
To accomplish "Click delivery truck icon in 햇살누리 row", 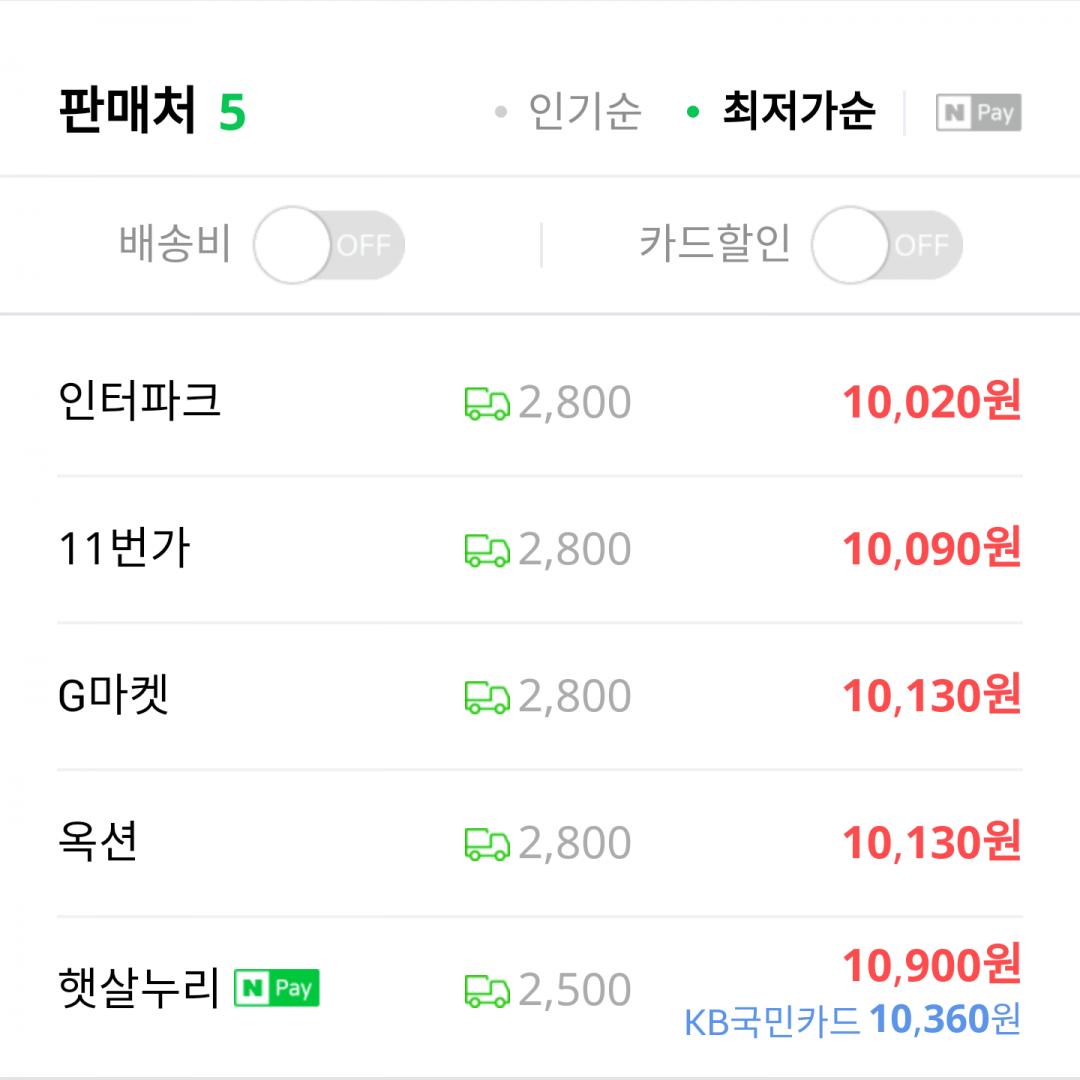I will (487, 991).
